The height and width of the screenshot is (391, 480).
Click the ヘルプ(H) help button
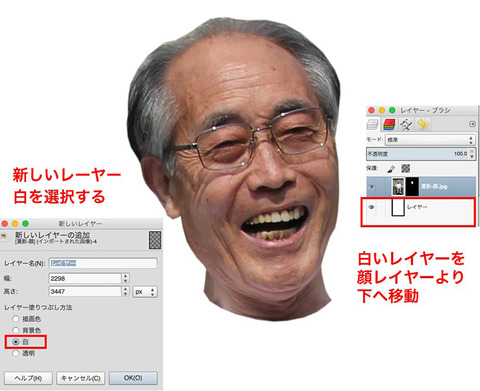[28, 378]
